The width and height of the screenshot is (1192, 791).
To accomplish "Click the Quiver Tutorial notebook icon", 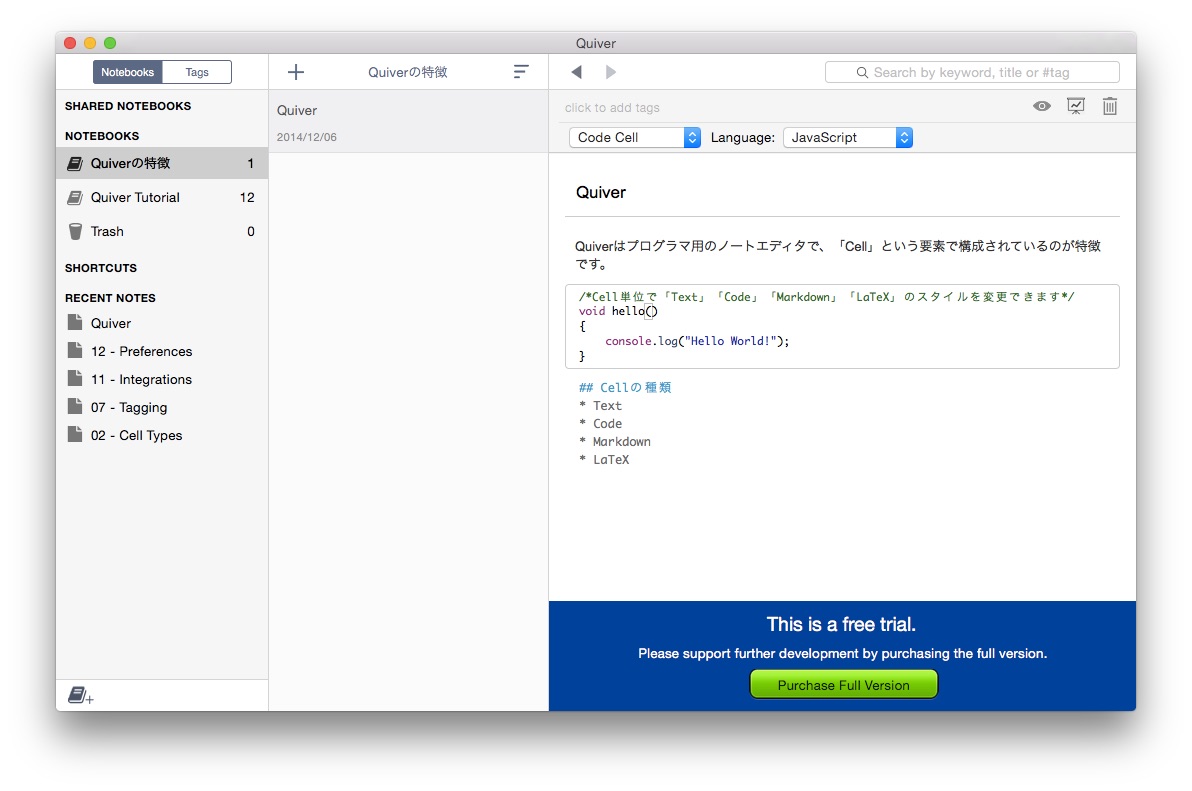I will point(74,198).
